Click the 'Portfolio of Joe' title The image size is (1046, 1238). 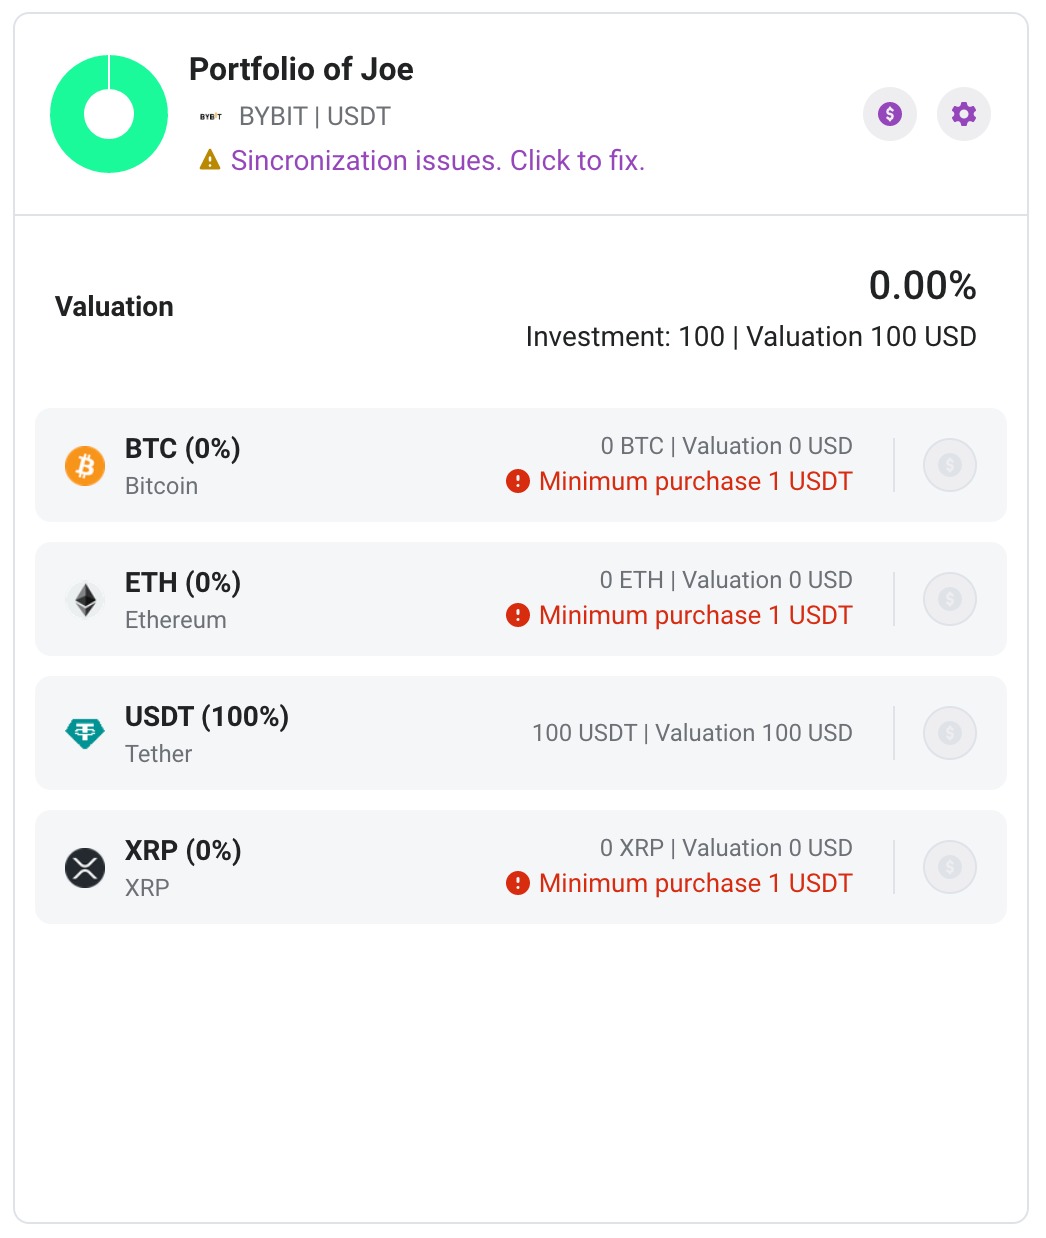click(x=301, y=69)
